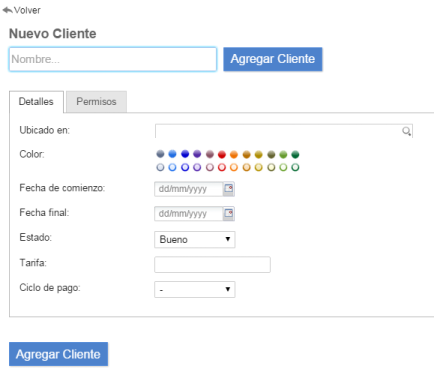The image size is (434, 378).
Task: Focus the Nombre text field
Action: tap(113, 59)
